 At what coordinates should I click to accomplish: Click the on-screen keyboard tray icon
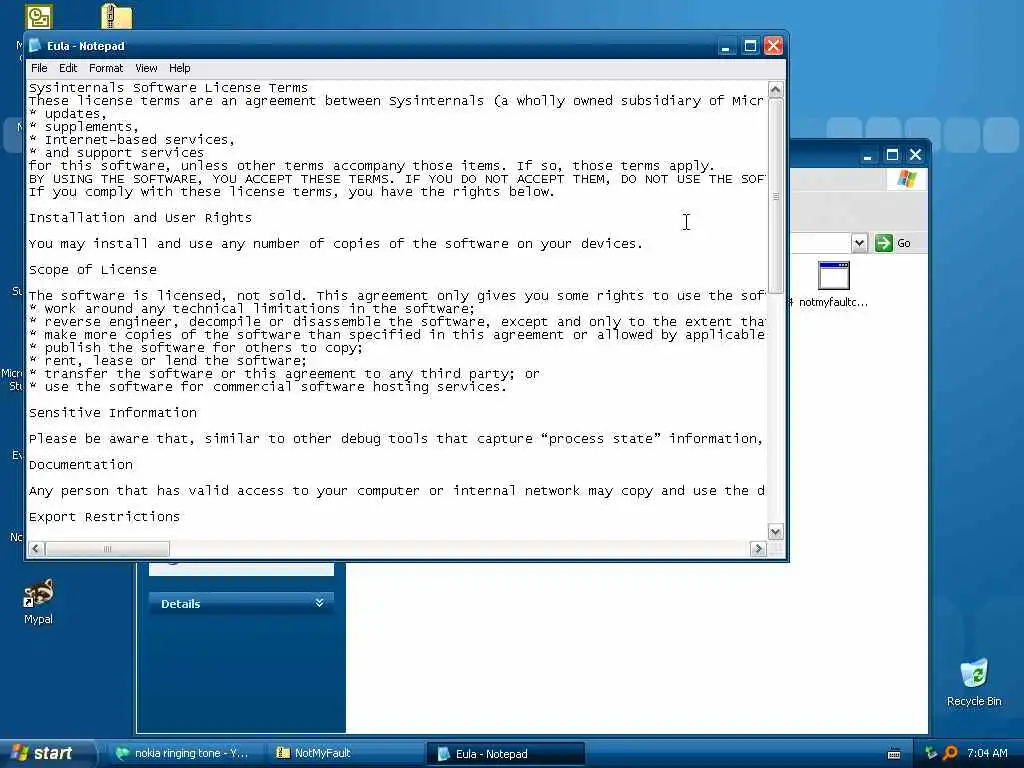pyautogui.click(x=894, y=754)
